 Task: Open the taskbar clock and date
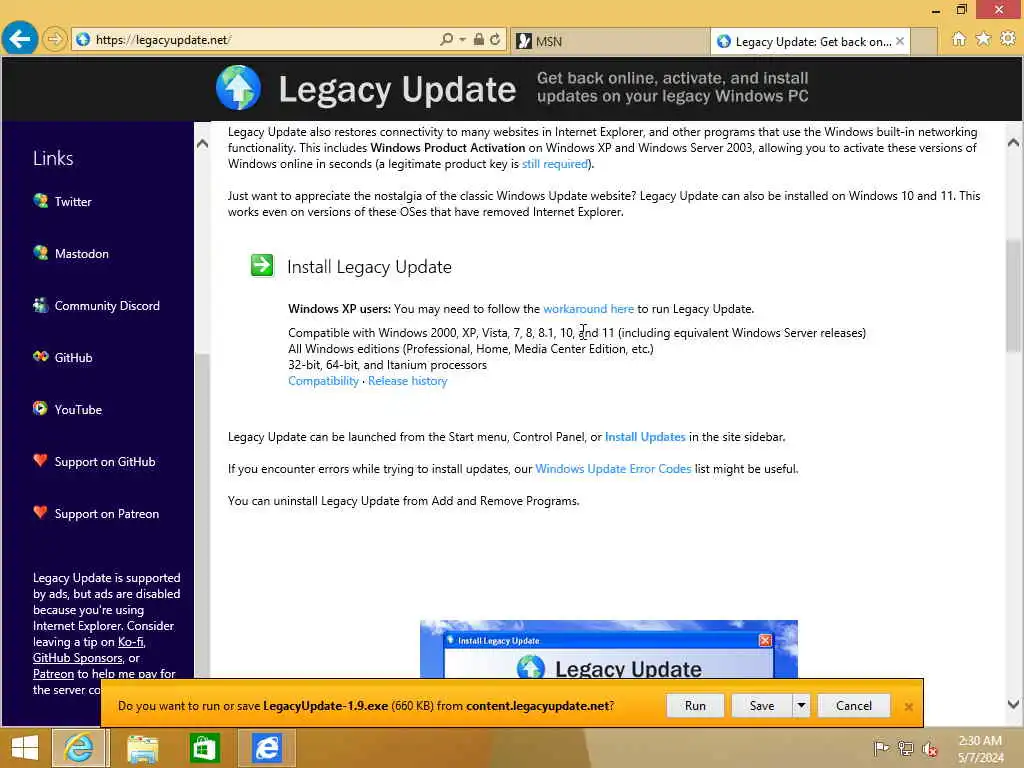point(980,749)
